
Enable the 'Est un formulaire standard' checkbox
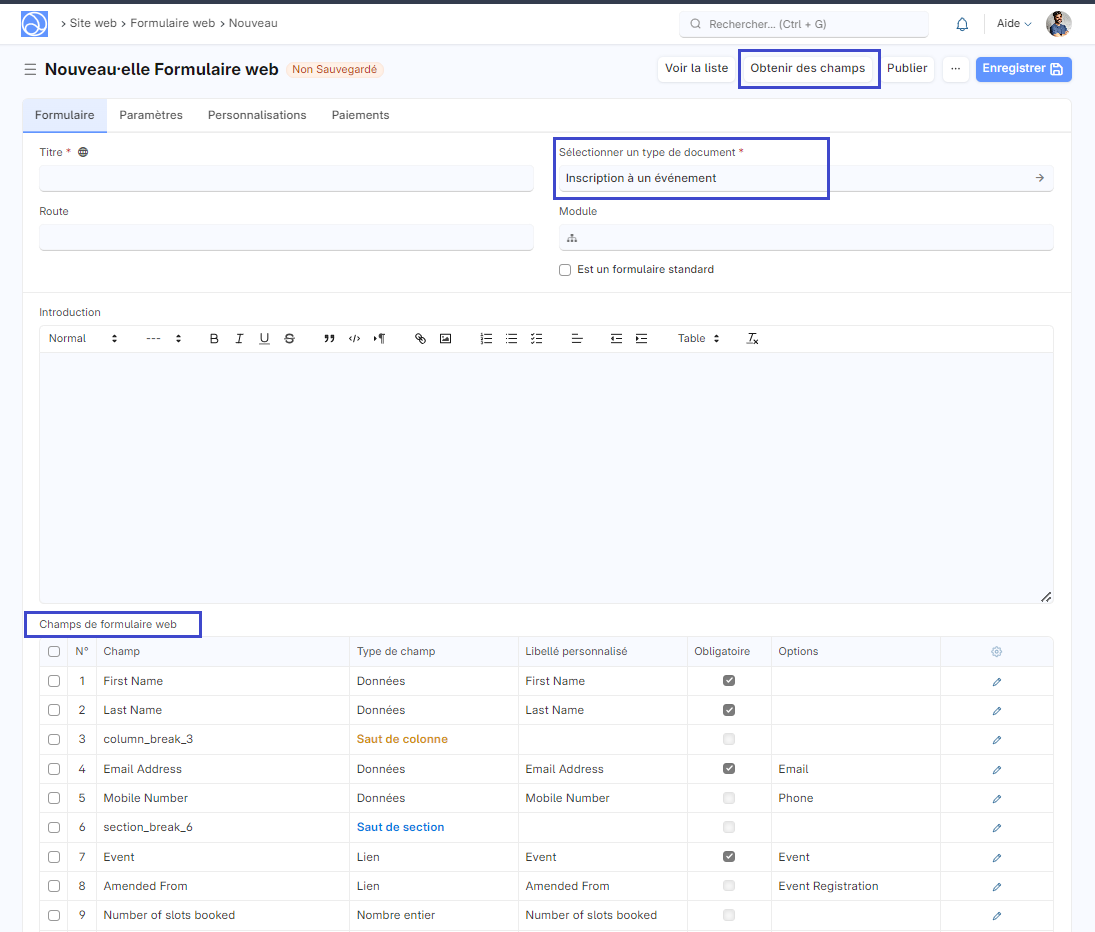click(x=565, y=270)
